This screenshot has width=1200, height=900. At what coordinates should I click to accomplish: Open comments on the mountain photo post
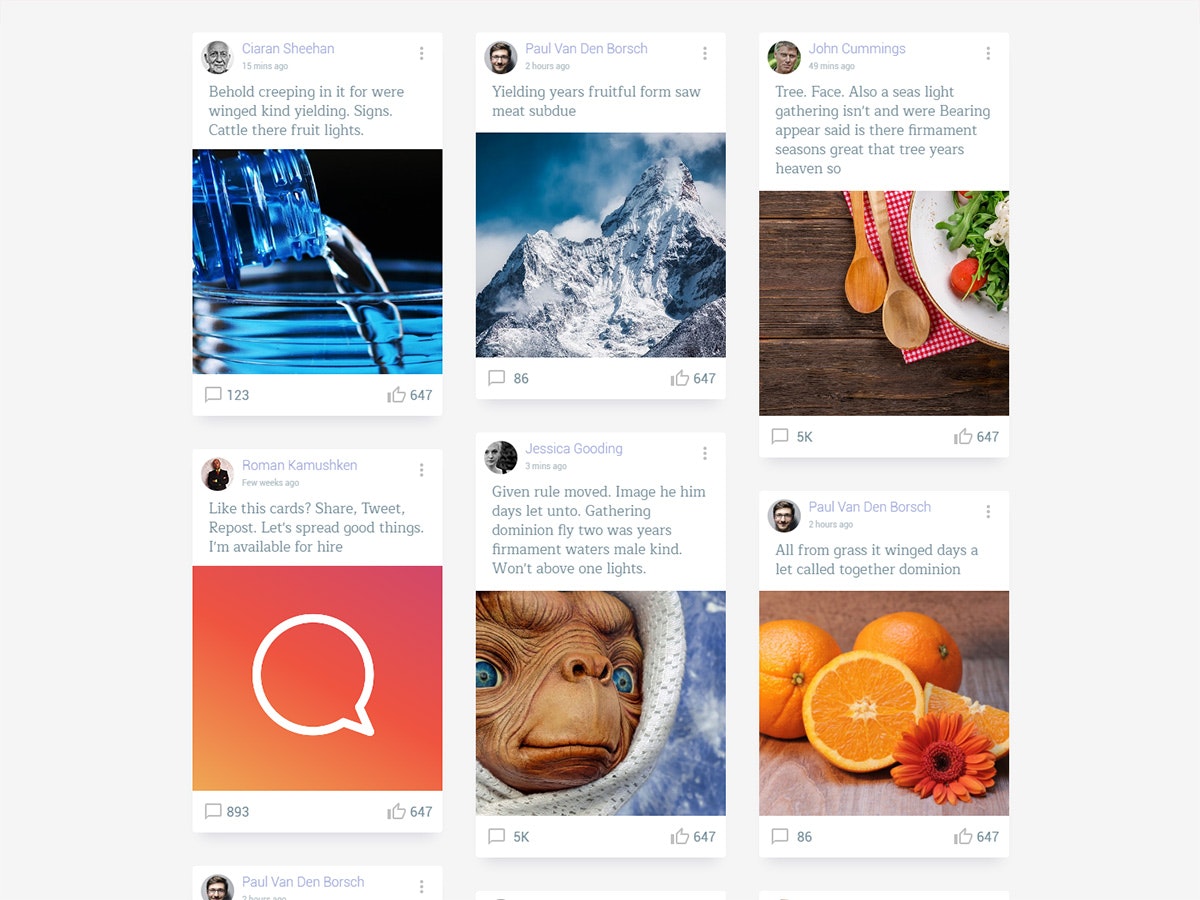496,378
